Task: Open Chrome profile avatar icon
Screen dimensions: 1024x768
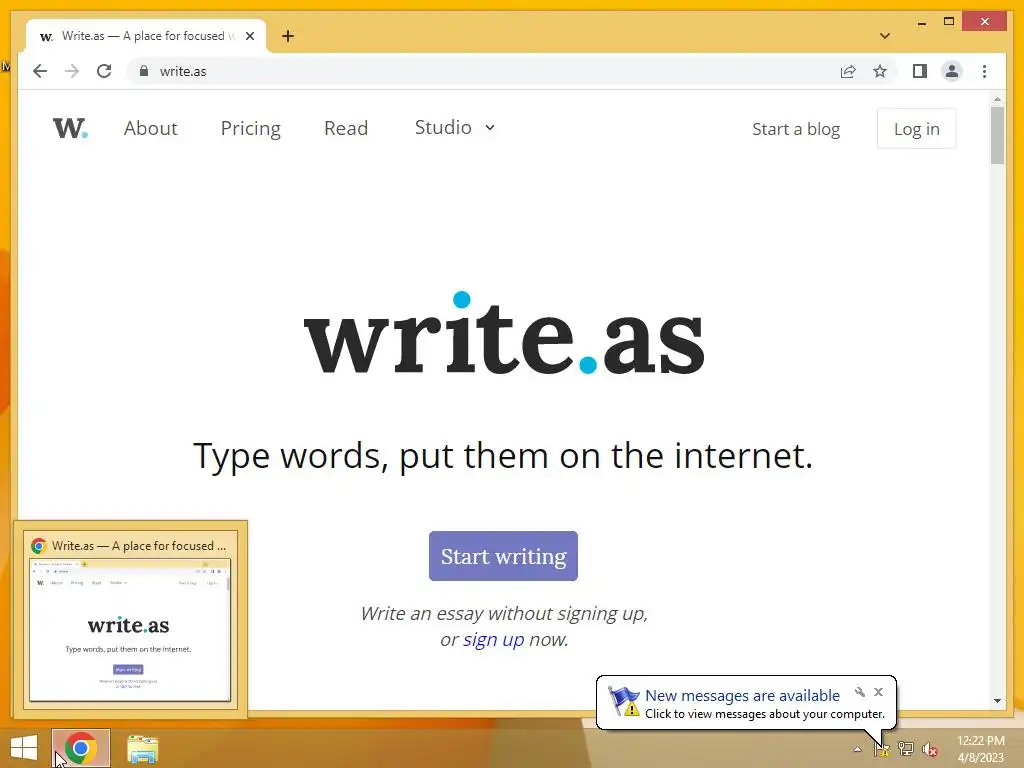Action: [952, 71]
